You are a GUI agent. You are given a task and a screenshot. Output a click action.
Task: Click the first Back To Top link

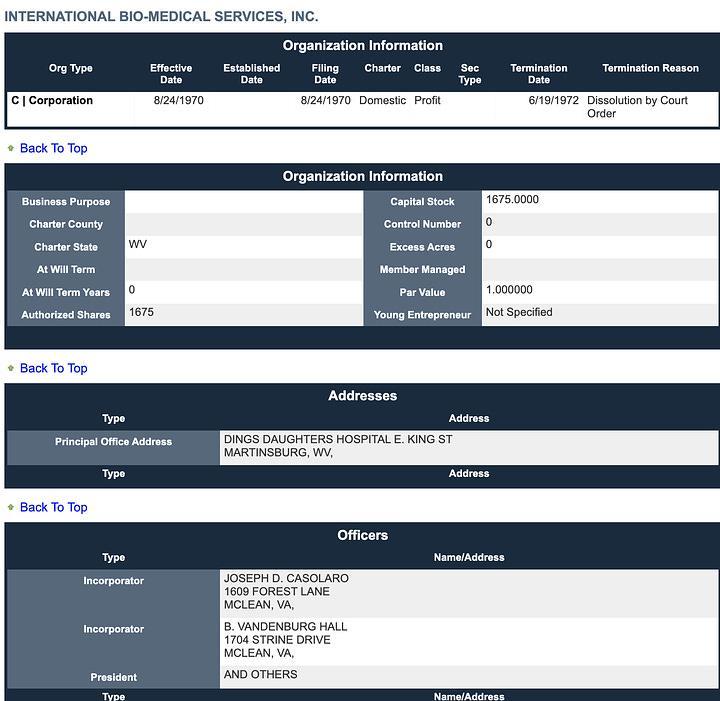point(53,148)
